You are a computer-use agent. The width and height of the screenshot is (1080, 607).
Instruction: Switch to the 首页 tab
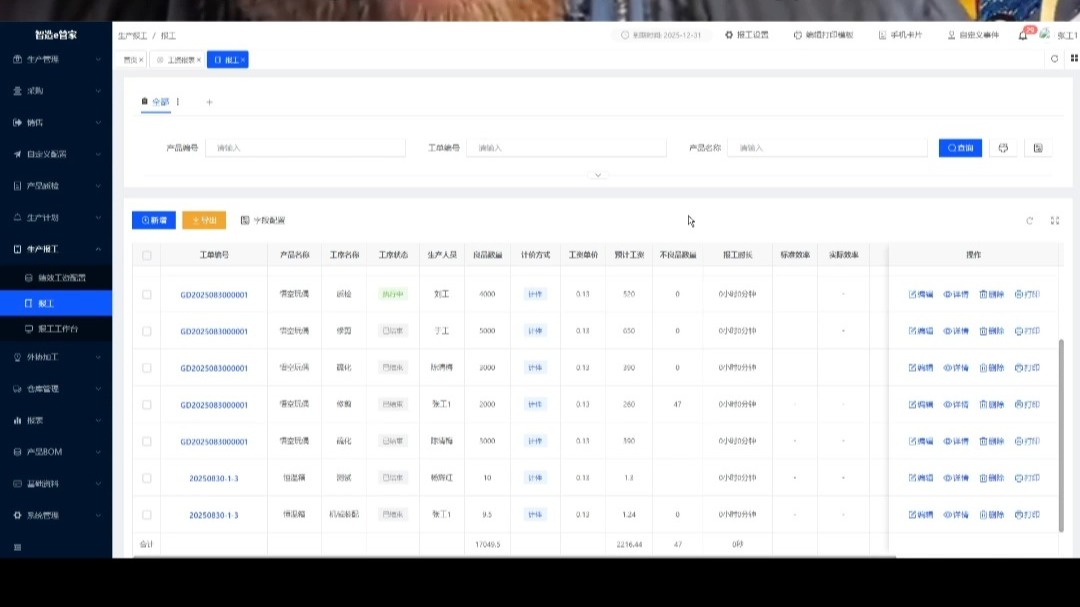coord(129,60)
